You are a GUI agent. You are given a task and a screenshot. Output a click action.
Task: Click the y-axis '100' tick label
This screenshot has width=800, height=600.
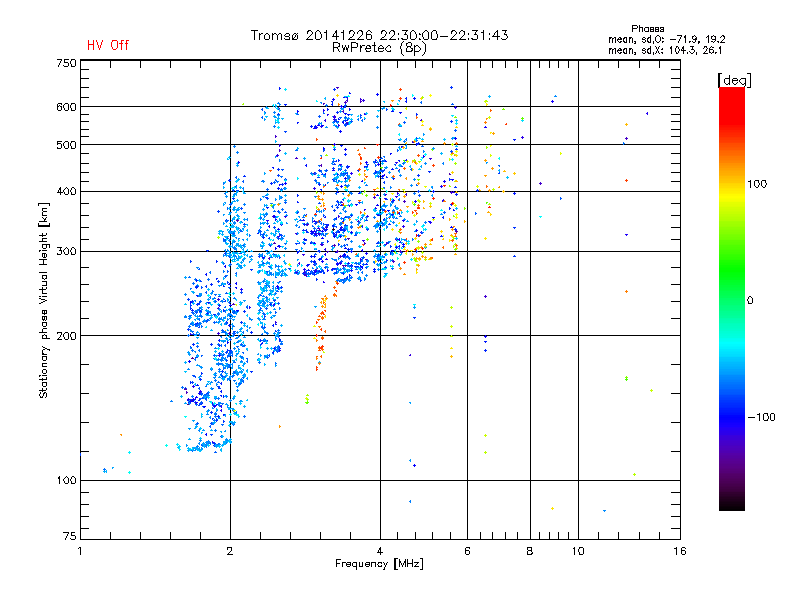click(x=67, y=481)
